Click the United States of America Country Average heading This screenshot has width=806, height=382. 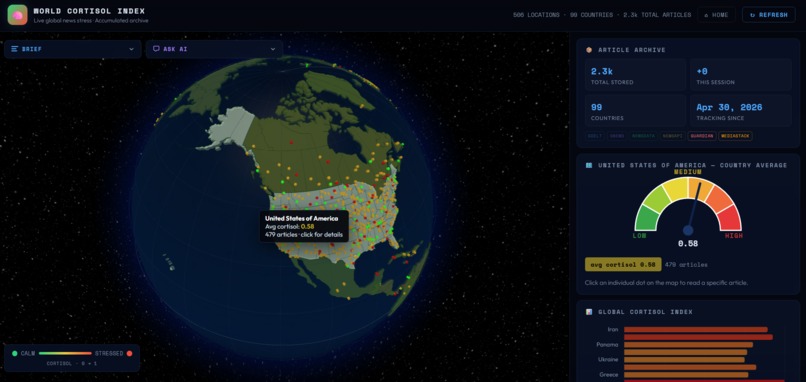click(692, 165)
